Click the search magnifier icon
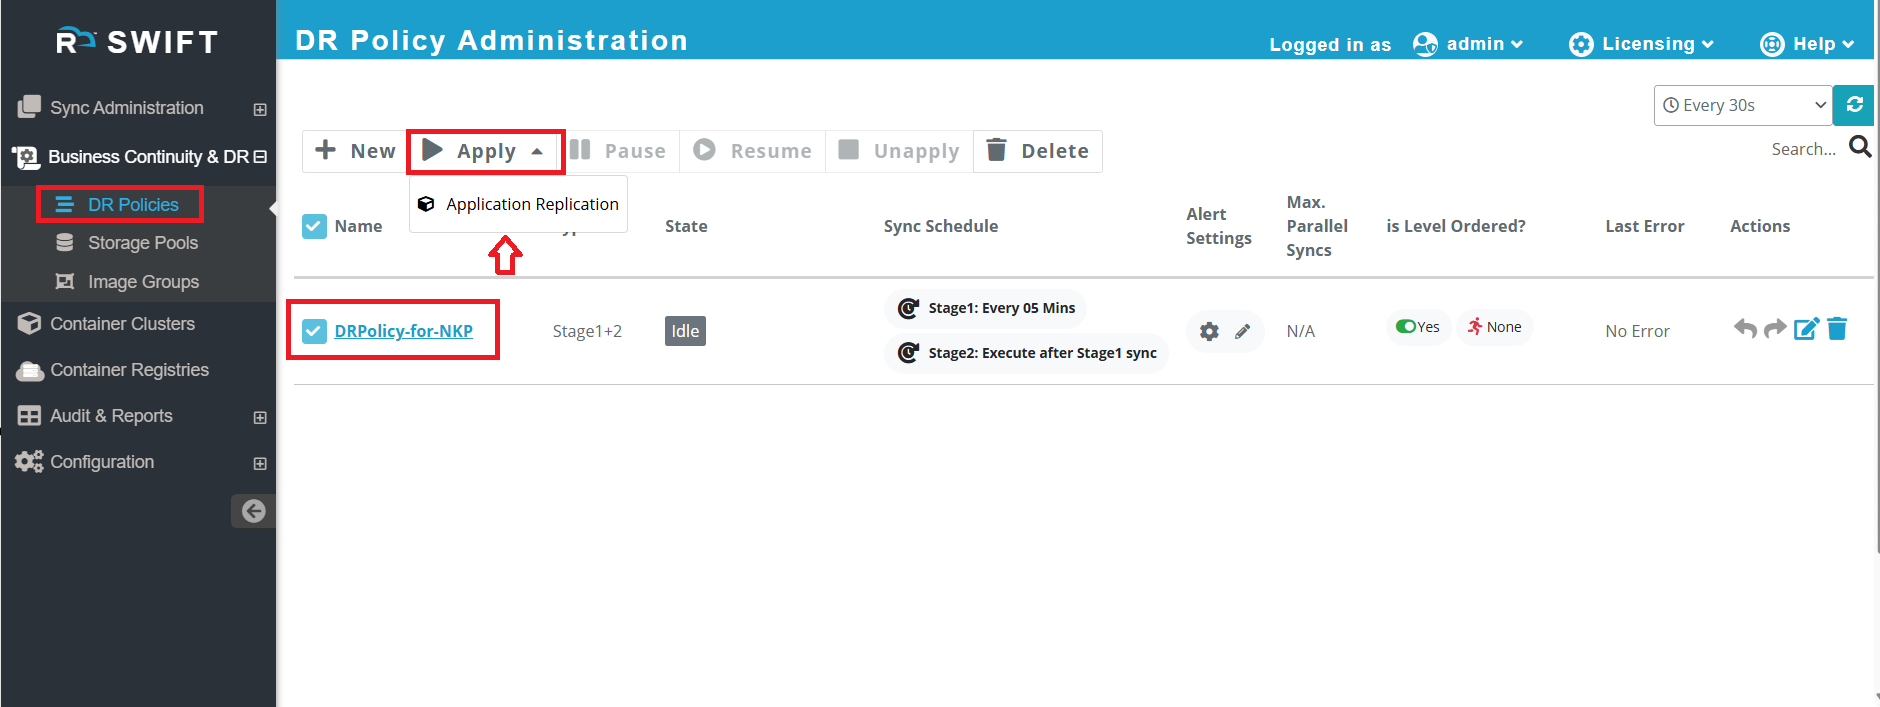This screenshot has height=707, width=1880. point(1860,147)
